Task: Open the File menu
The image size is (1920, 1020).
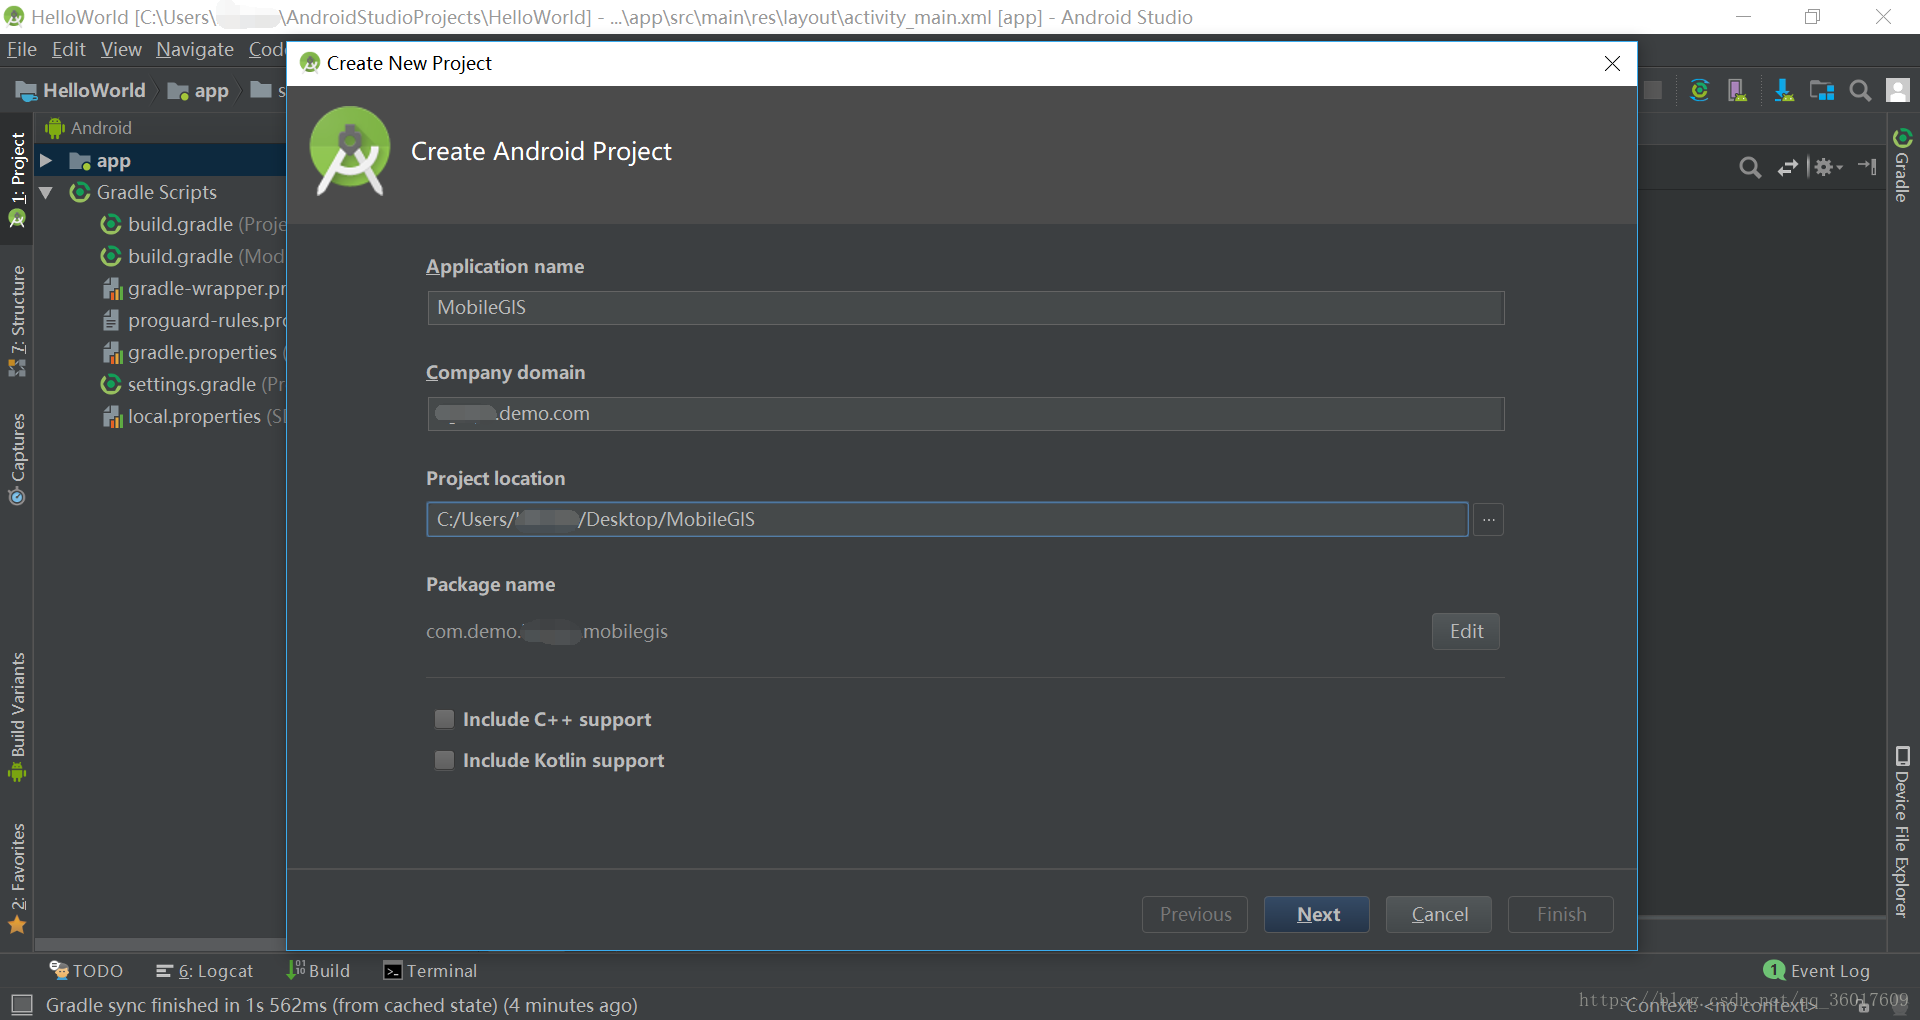Action: coord(21,49)
